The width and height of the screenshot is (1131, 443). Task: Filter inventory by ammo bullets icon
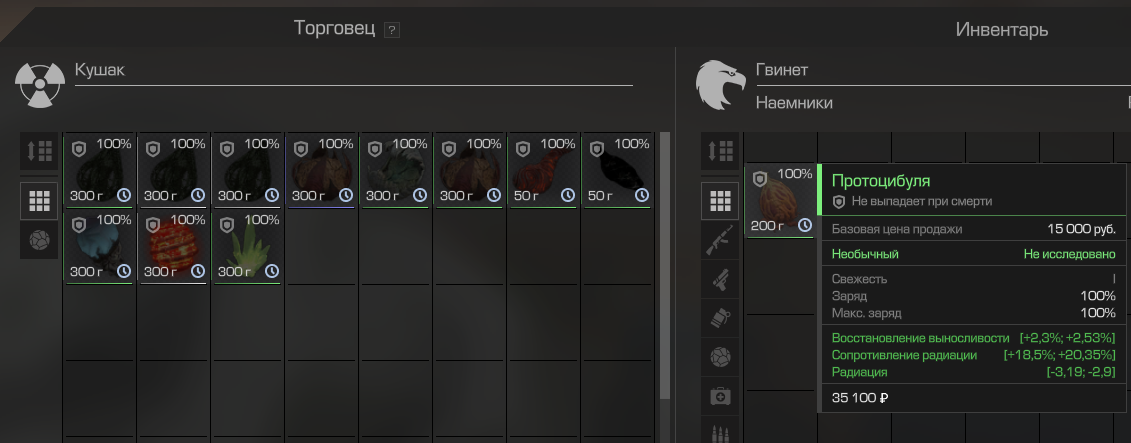tap(720, 431)
